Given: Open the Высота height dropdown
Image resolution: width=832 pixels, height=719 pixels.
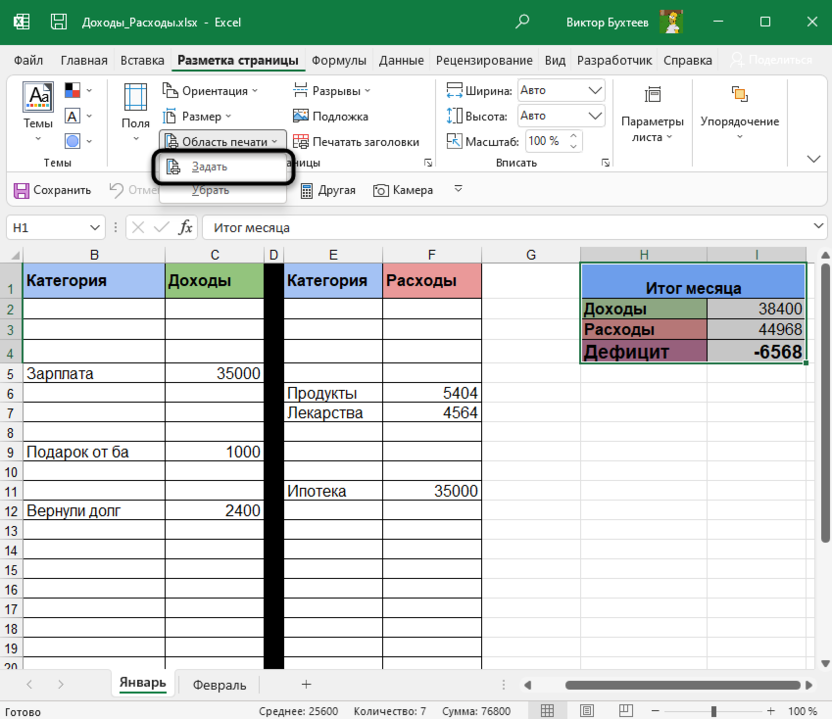Looking at the screenshot, I should (x=595, y=116).
